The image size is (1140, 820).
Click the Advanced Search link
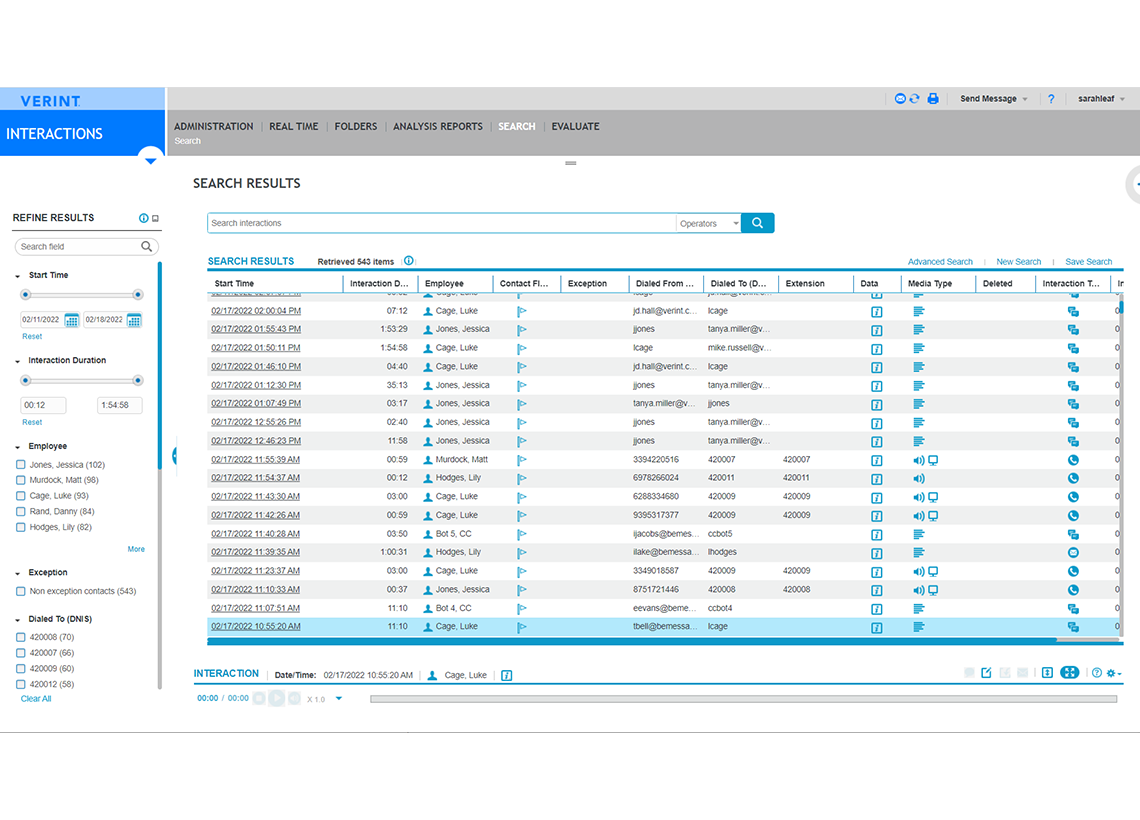[940, 261]
